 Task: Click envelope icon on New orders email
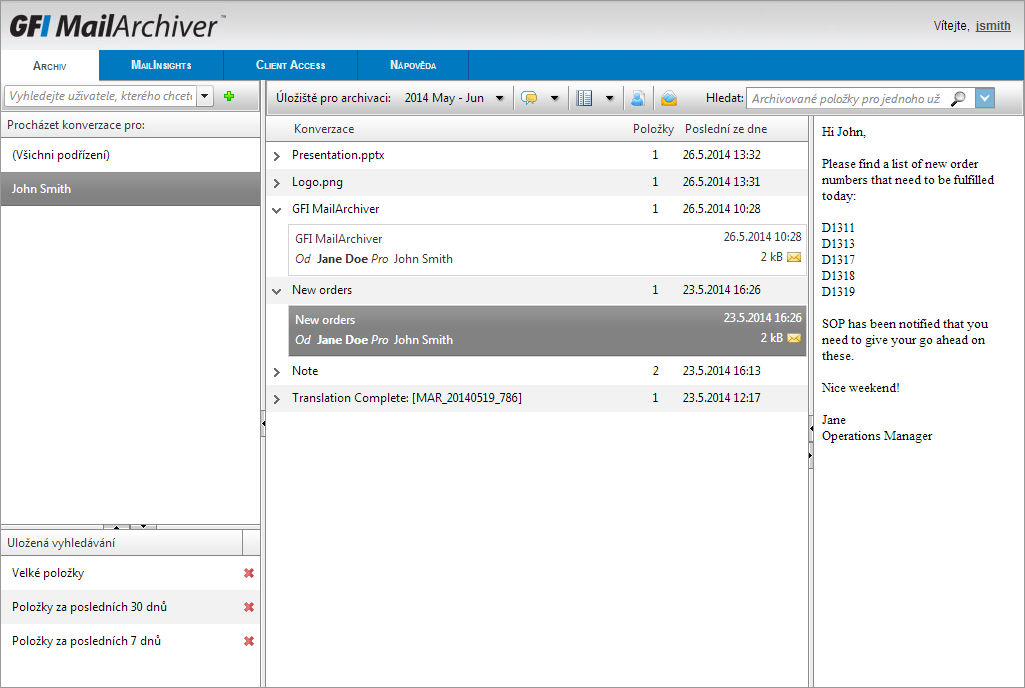794,338
